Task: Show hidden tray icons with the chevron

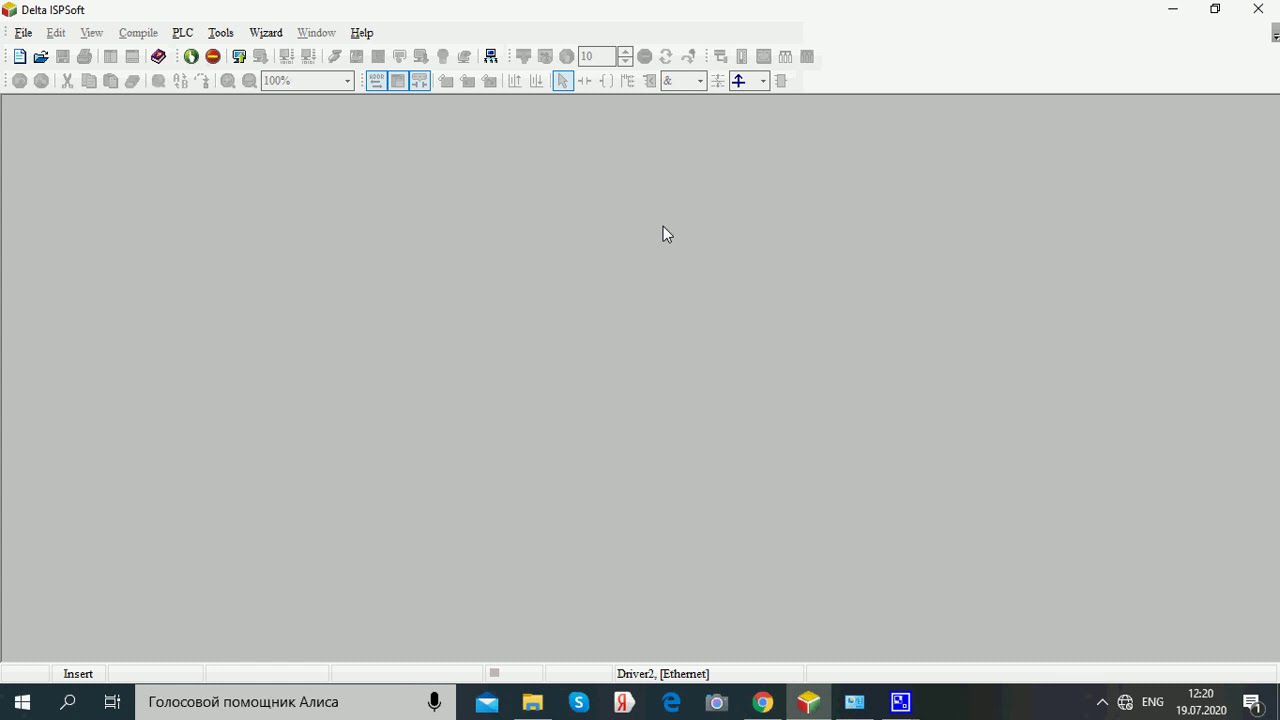Action: coord(1102,702)
